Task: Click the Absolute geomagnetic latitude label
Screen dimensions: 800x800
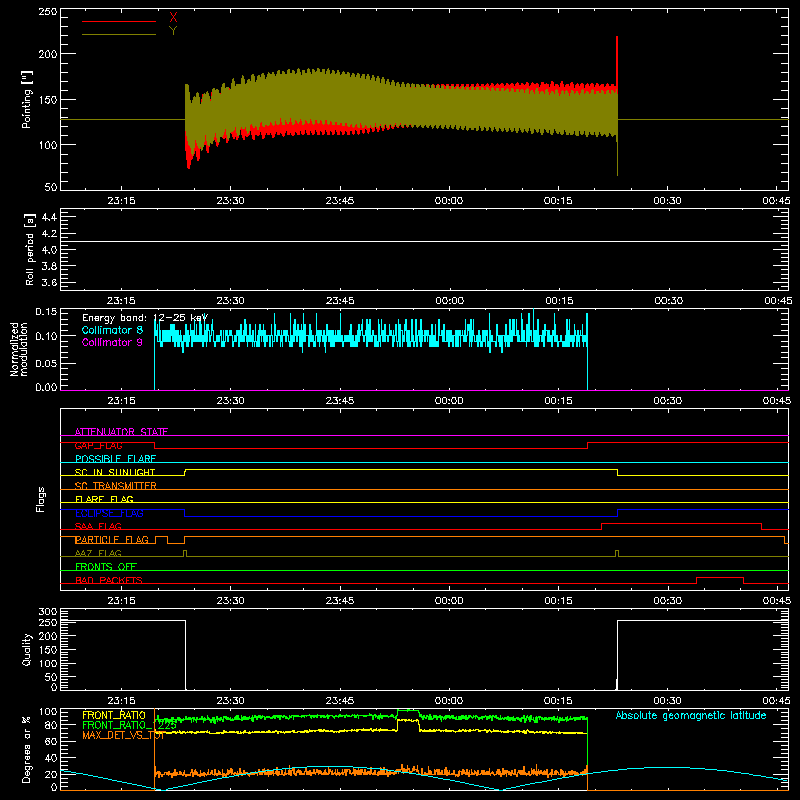Action: [691, 715]
